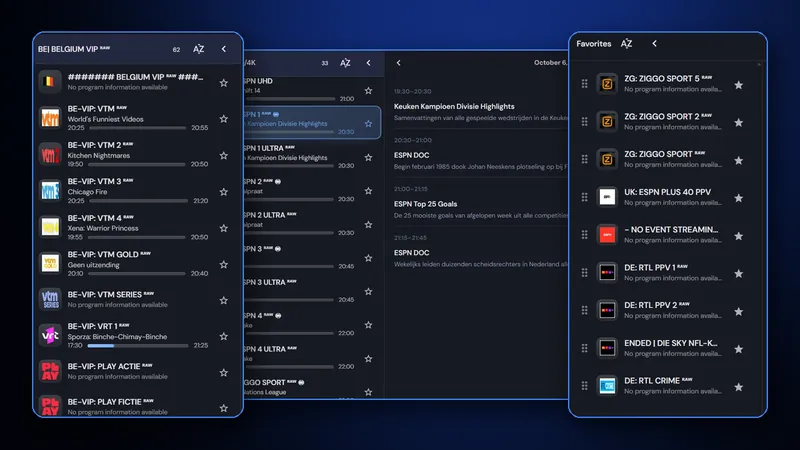This screenshot has height=450, width=800.
Task: Open the DE: RTL CRIME channel logo
Action: (x=607, y=386)
